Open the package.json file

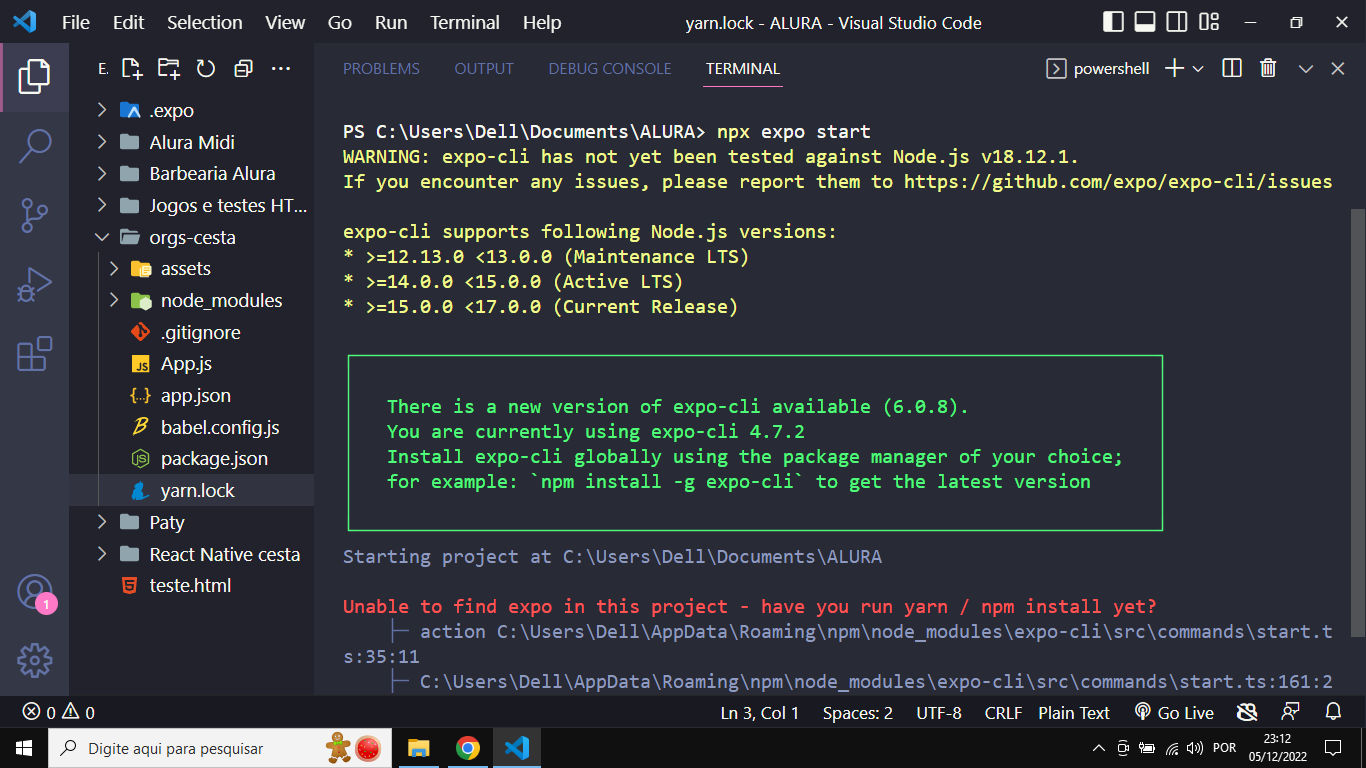(x=191, y=459)
